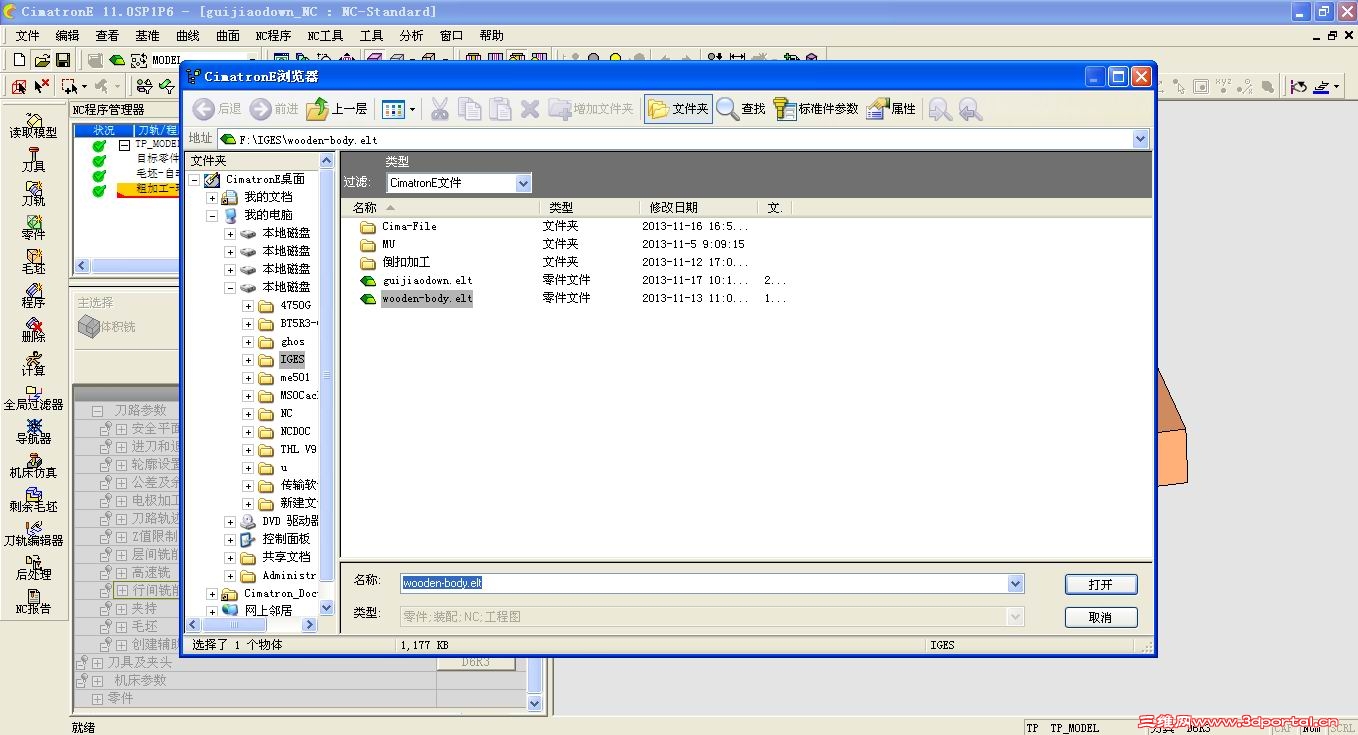The image size is (1358, 735).
Task: Sort the file list by 修改日期 column
Action: point(700,208)
